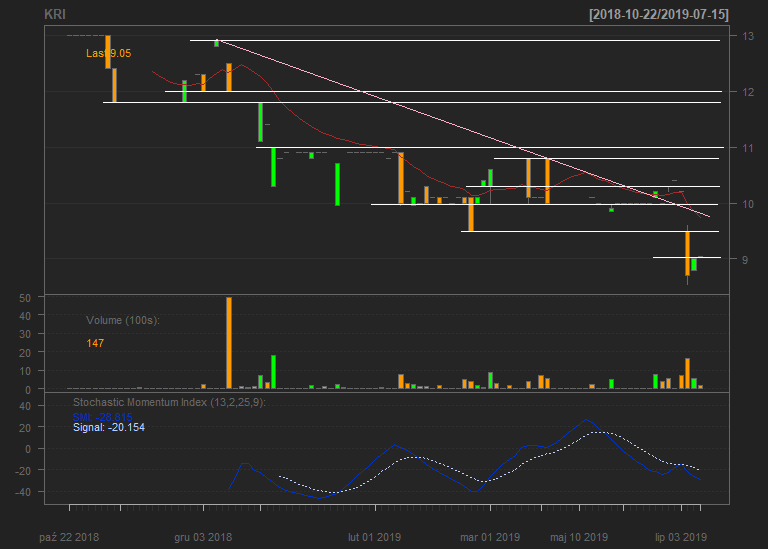The image size is (768, 549).
Task: Click the date label paź 22 2018
Action: 69,537
